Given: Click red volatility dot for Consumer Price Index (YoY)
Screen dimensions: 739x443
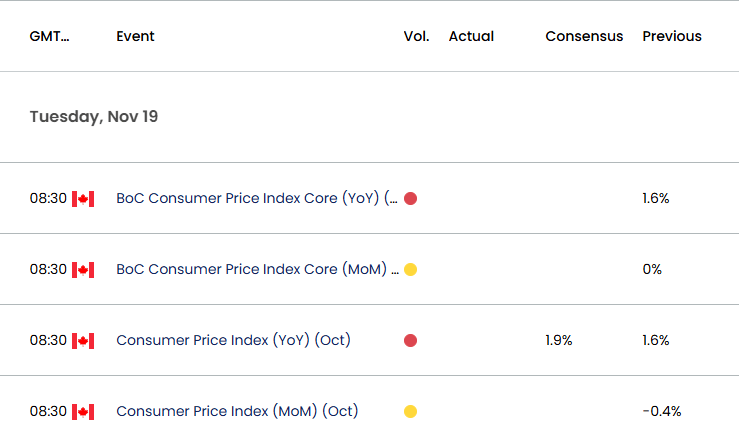Looking at the screenshot, I should (x=411, y=341).
